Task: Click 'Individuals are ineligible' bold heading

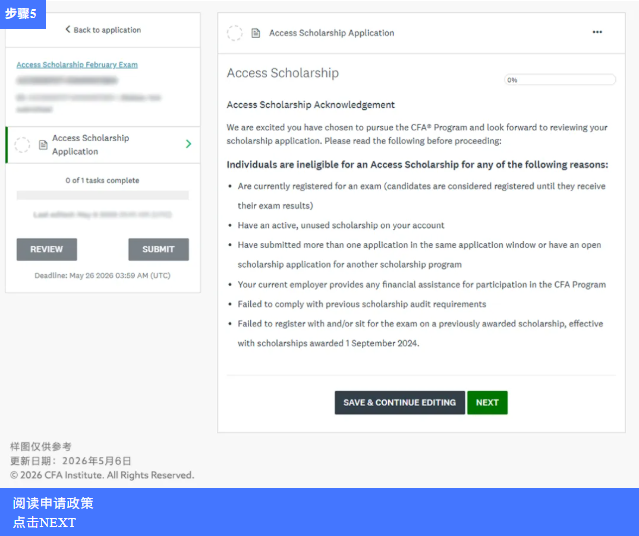Action: 417,165
